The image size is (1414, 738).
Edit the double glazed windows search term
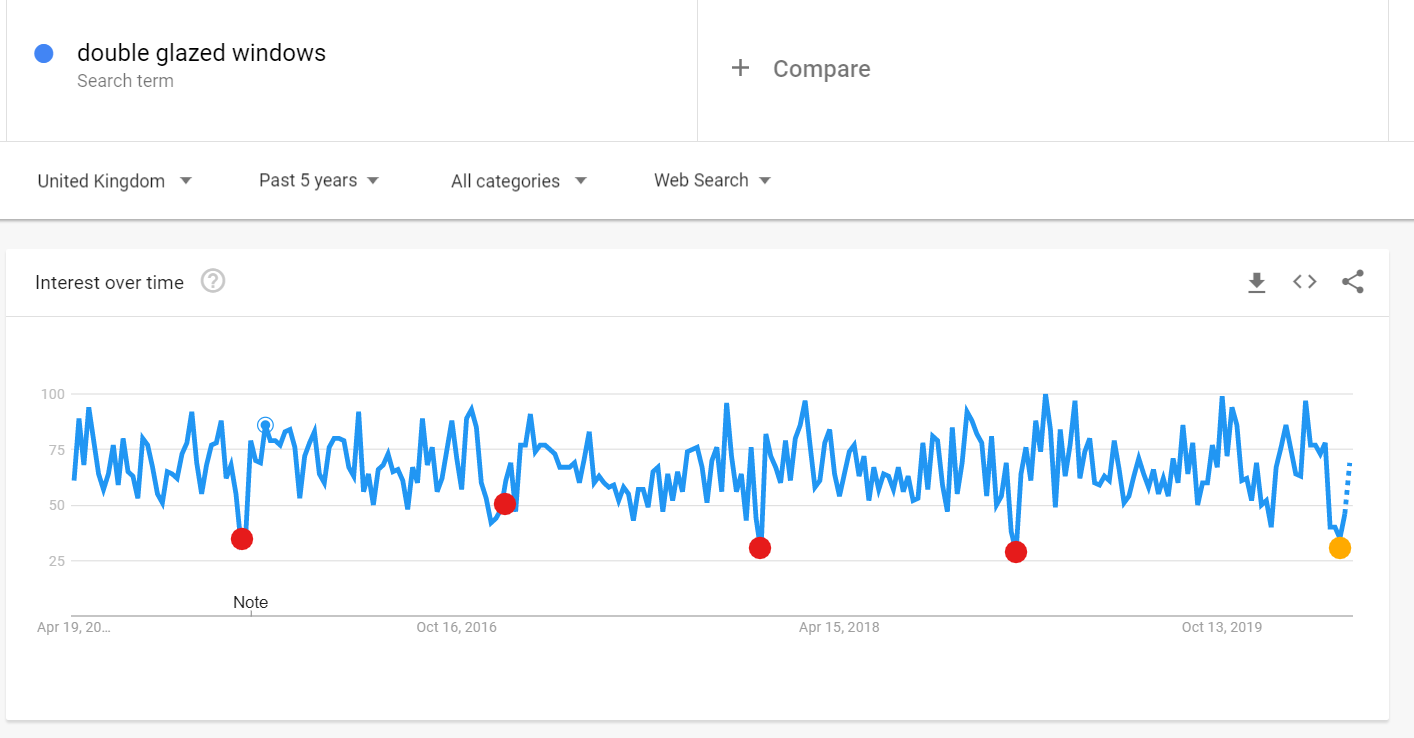point(201,53)
